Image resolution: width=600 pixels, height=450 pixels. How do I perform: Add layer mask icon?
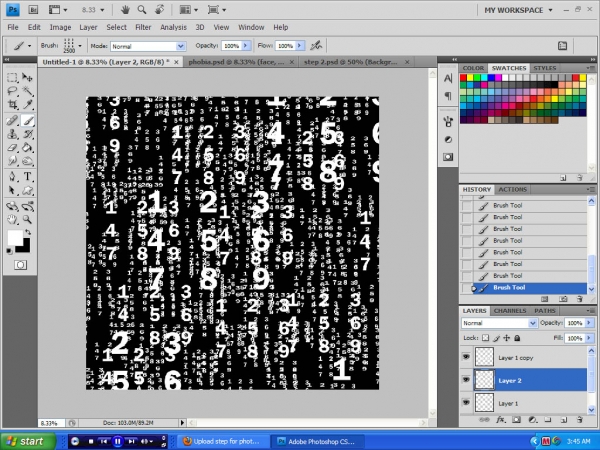(x=516, y=420)
